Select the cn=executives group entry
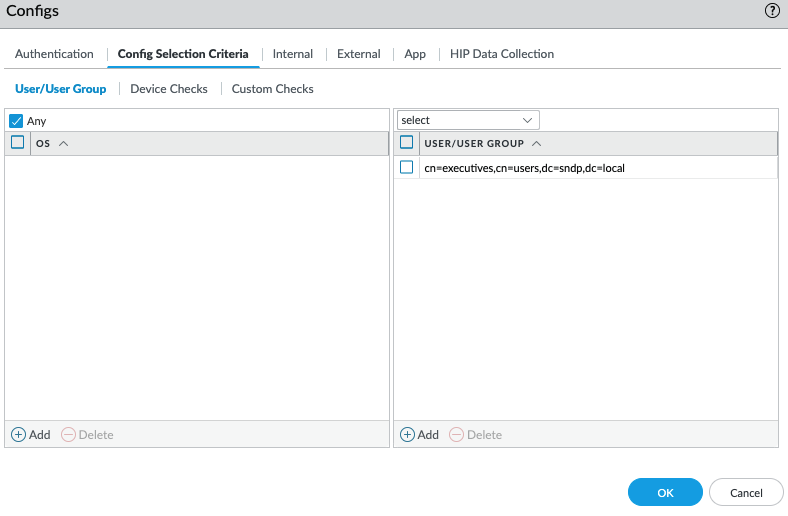788x516 pixels. (524, 168)
